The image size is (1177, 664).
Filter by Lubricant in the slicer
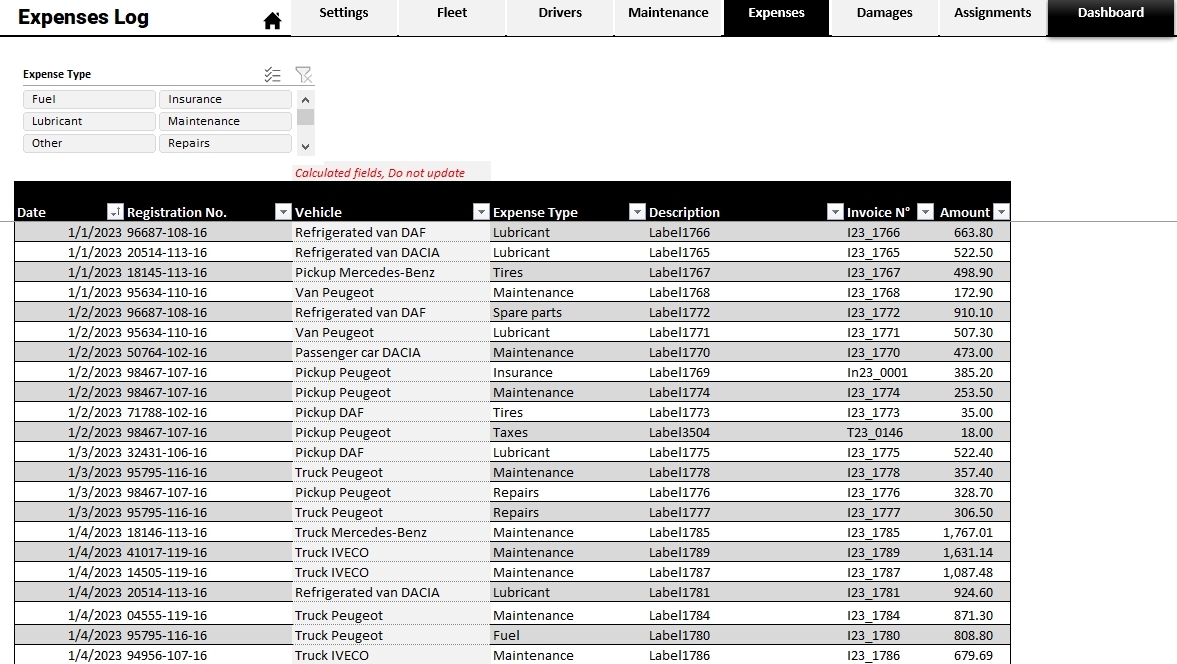pyautogui.click(x=89, y=121)
